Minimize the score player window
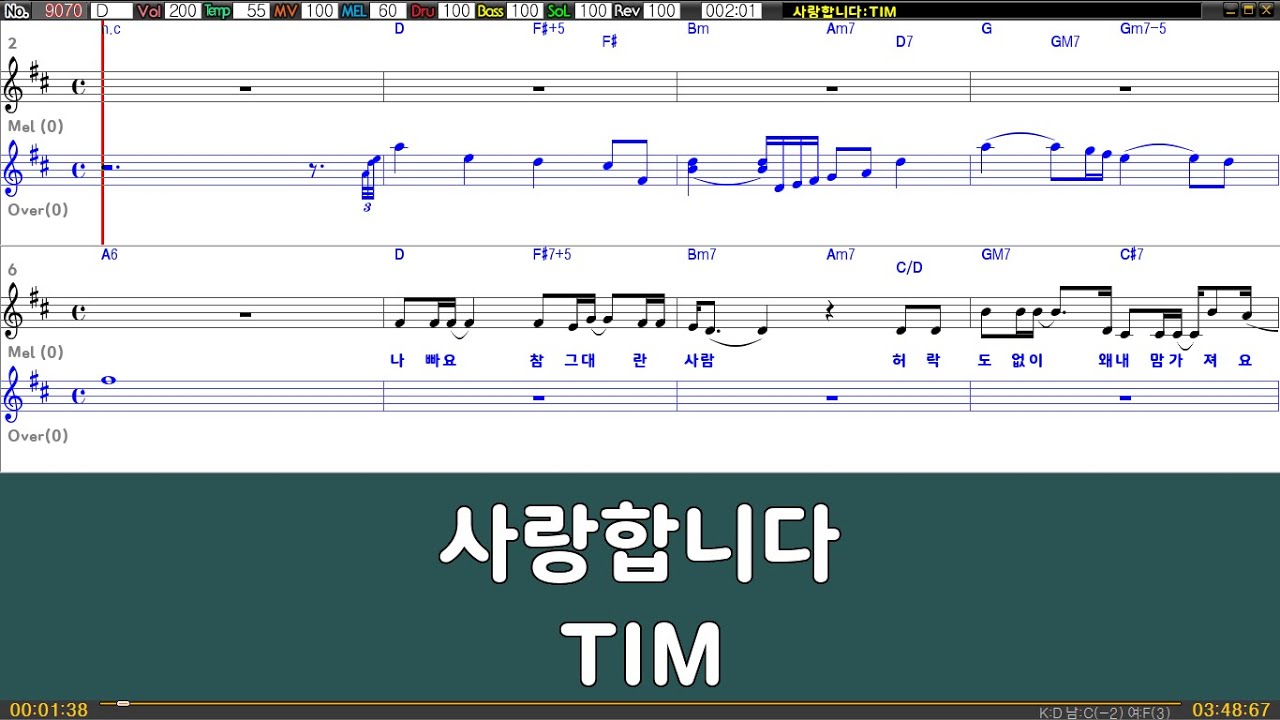Viewport: 1280px width, 720px height. (x=1230, y=9)
